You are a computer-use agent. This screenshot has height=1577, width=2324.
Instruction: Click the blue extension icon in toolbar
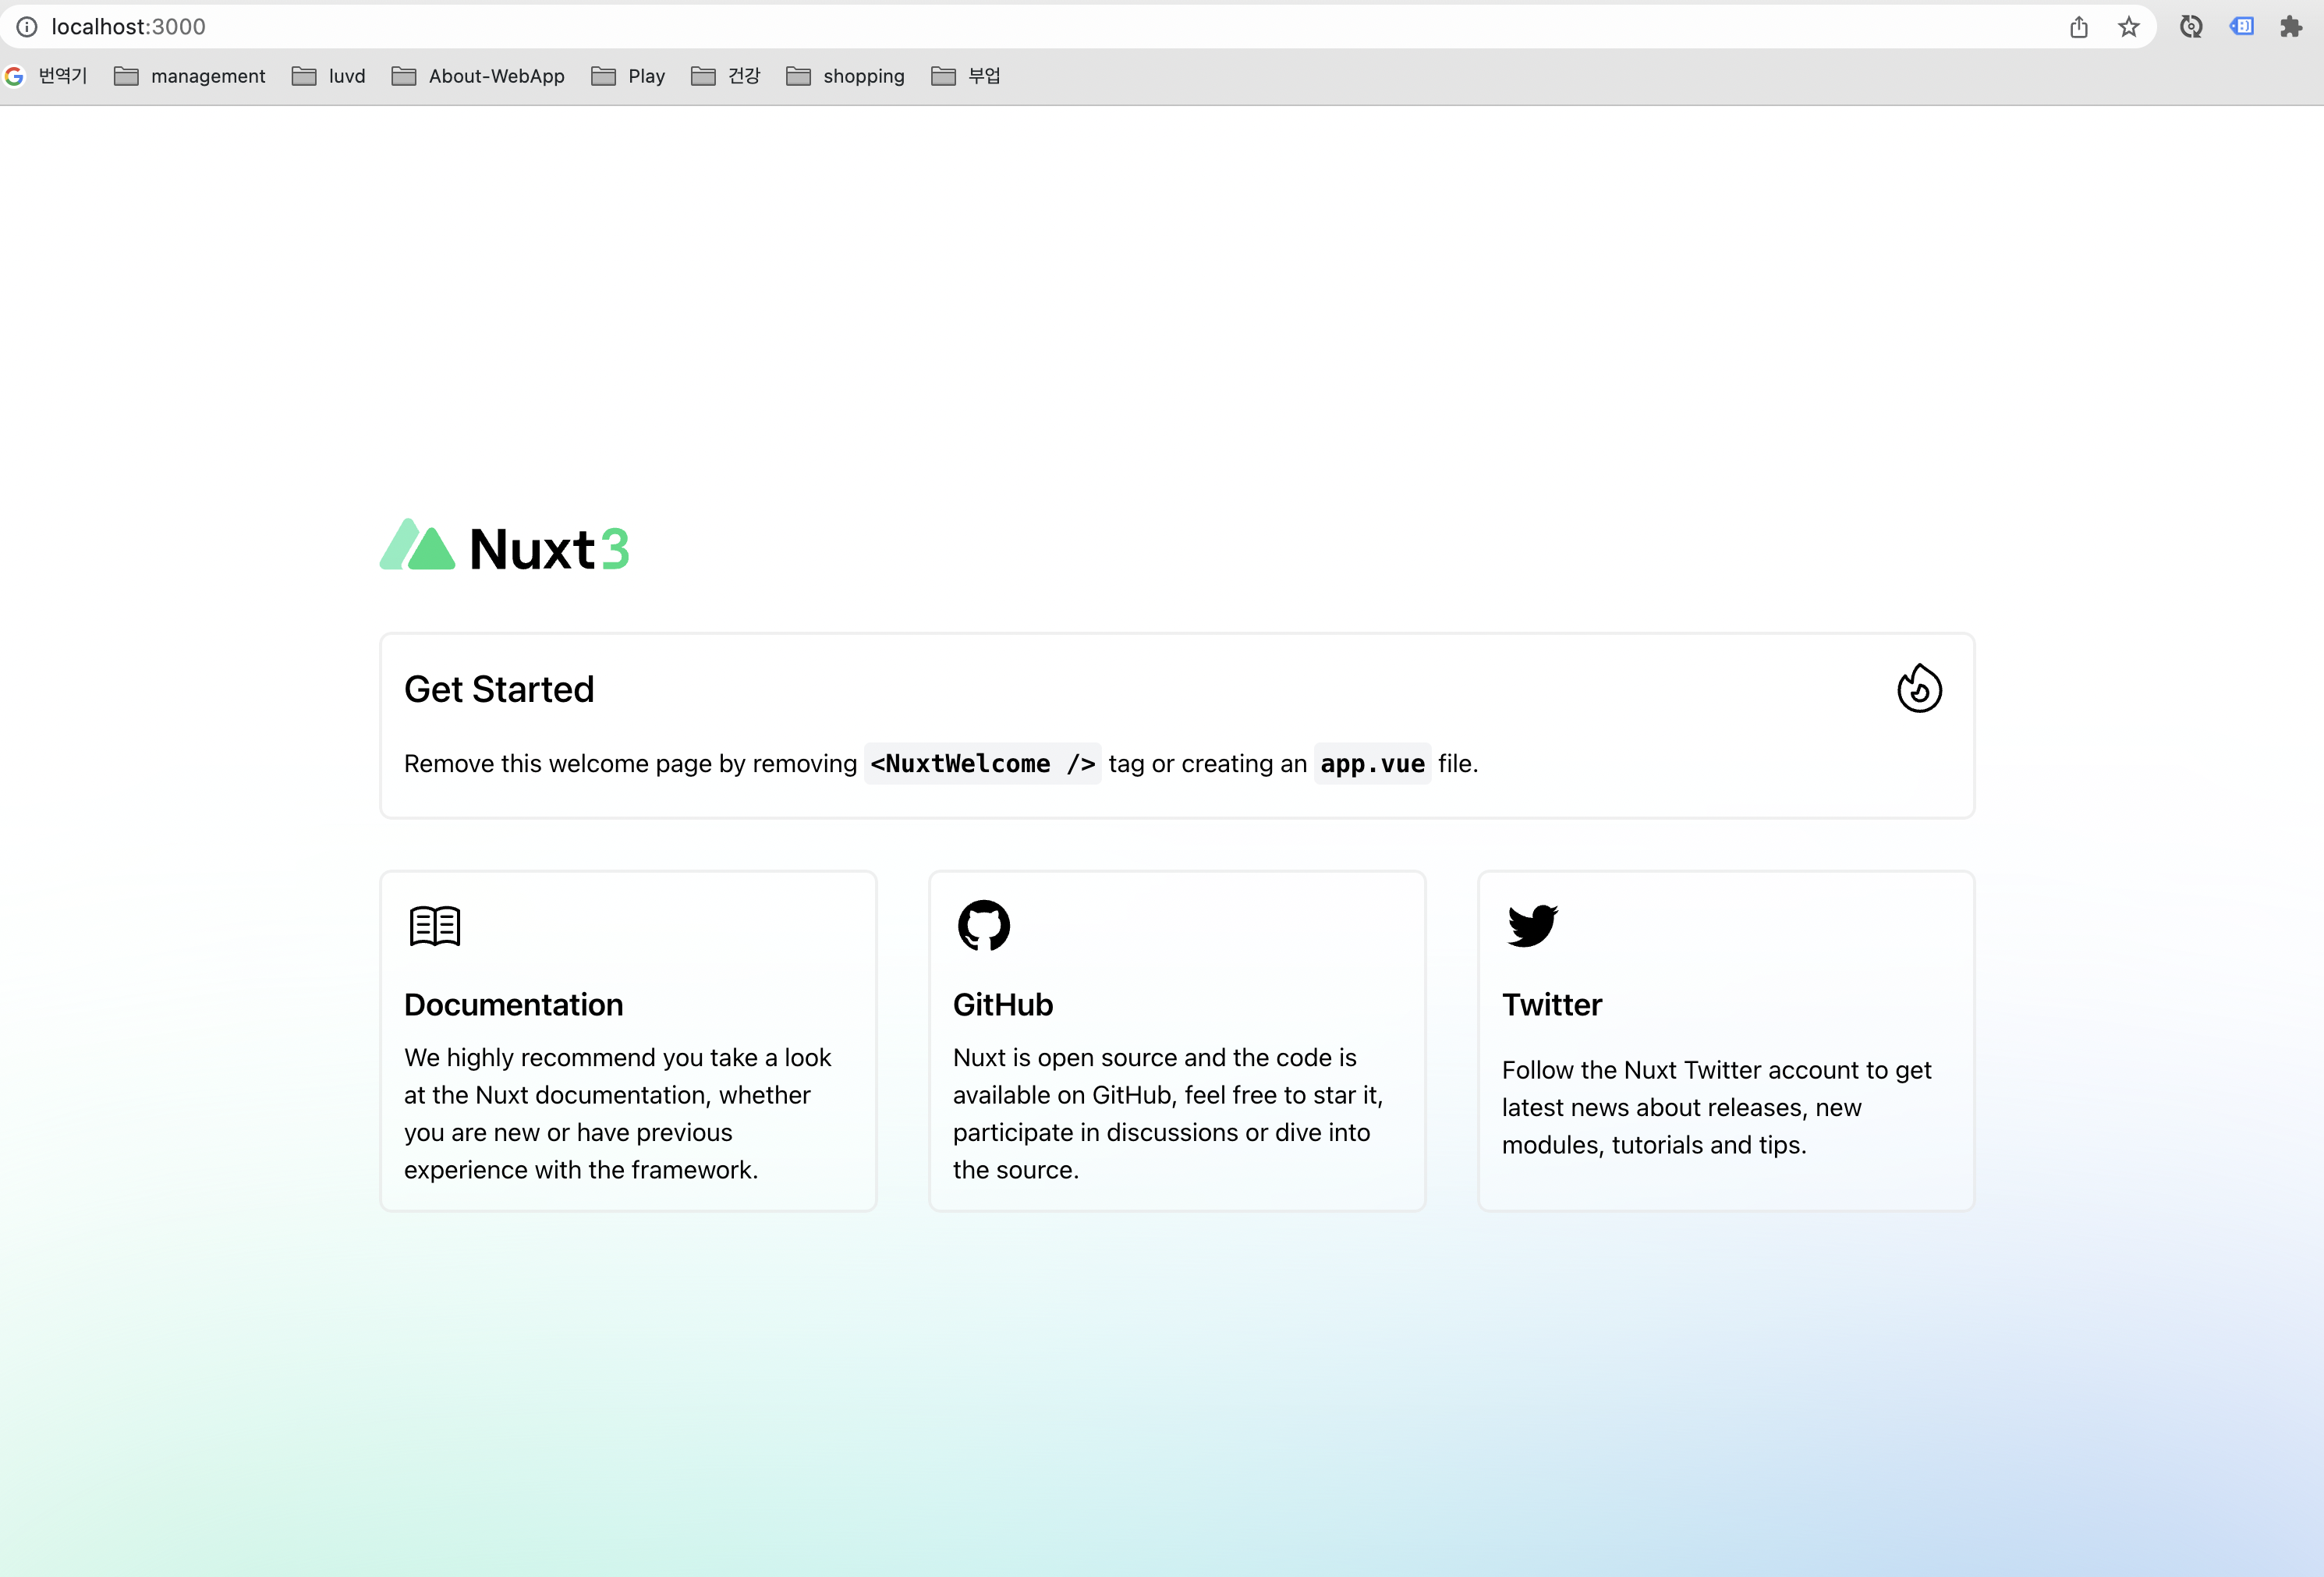pos(2242,27)
